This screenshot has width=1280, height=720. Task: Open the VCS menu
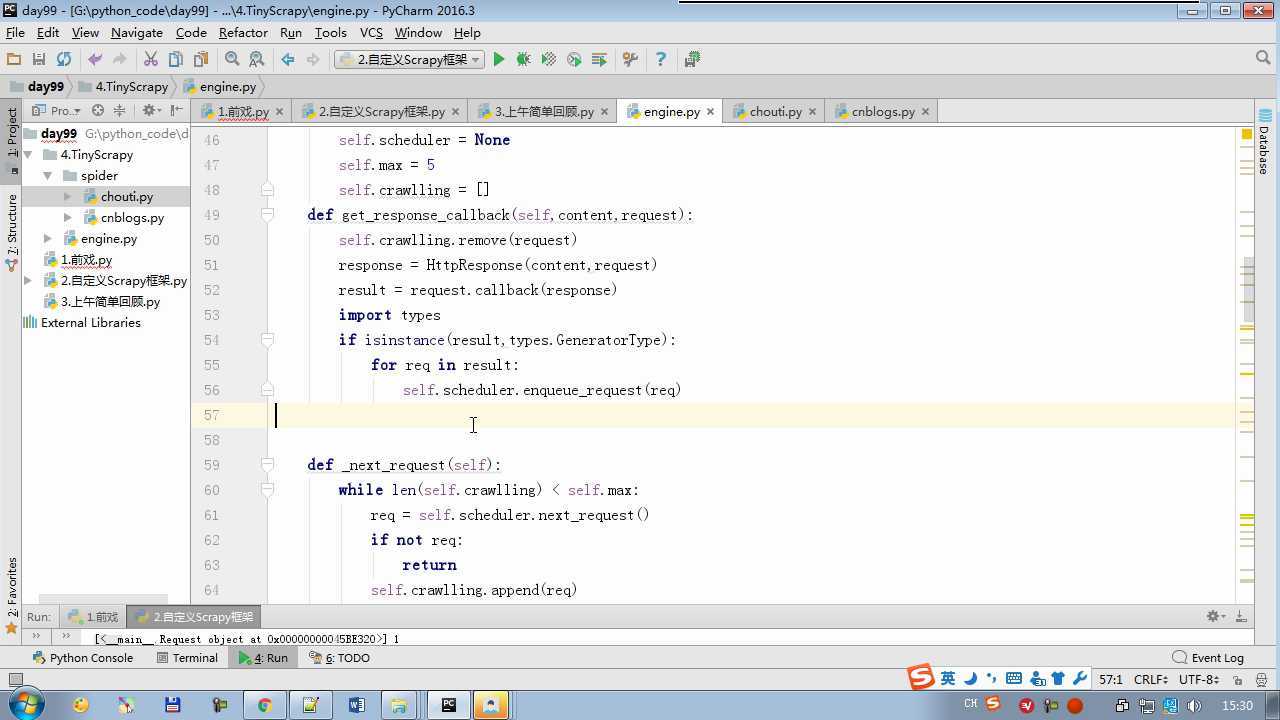tap(371, 32)
